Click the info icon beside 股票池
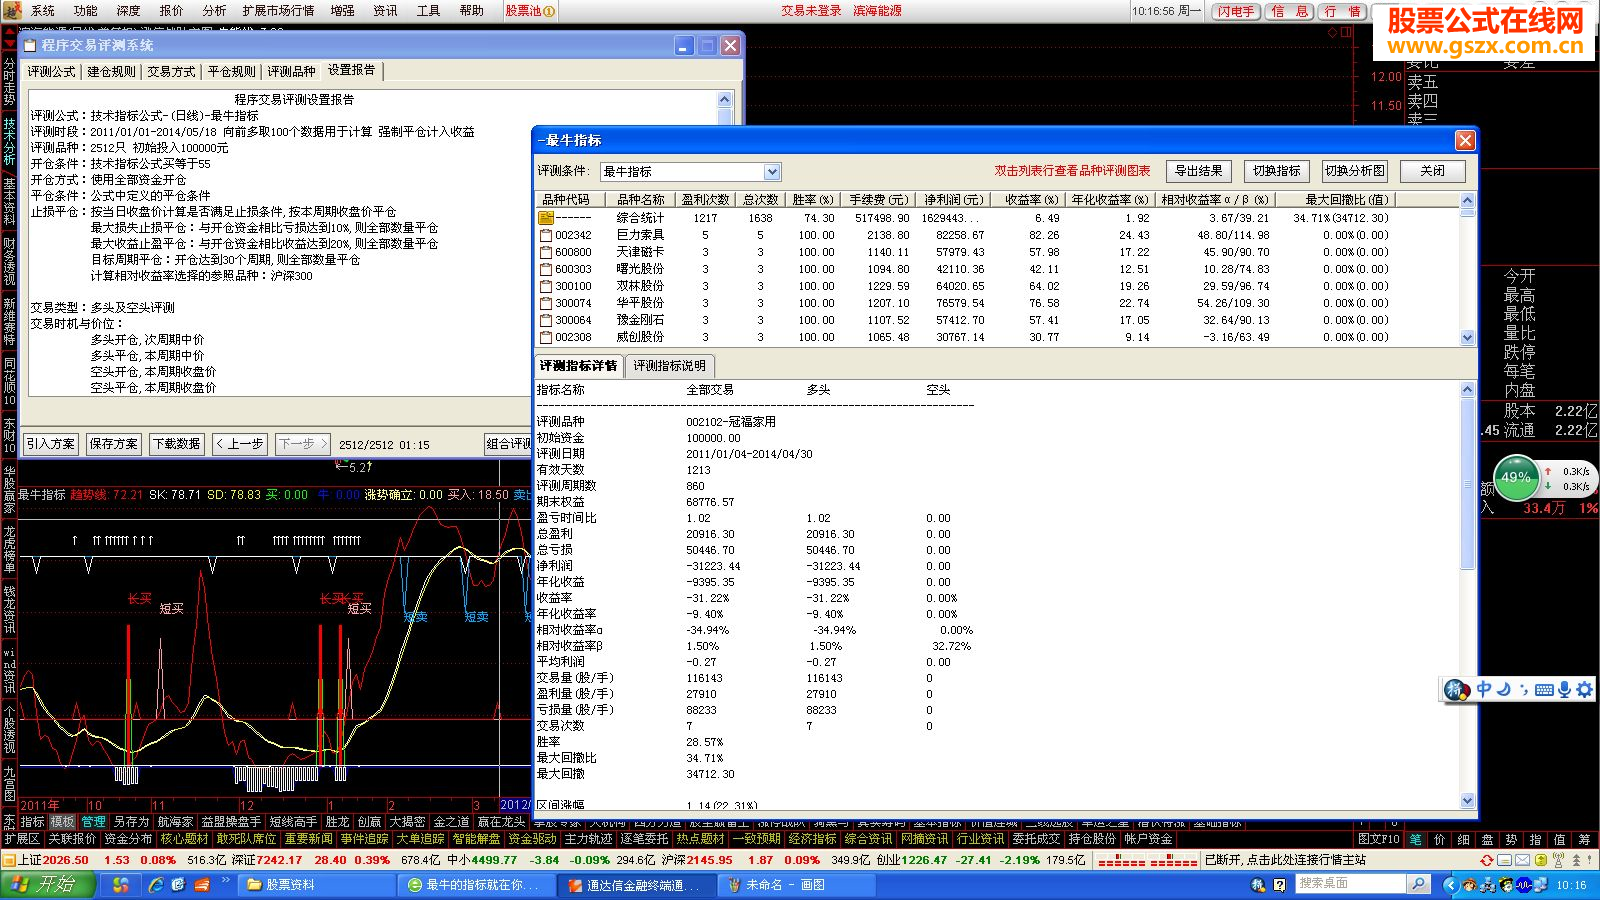The height and width of the screenshot is (900, 1600). [549, 11]
